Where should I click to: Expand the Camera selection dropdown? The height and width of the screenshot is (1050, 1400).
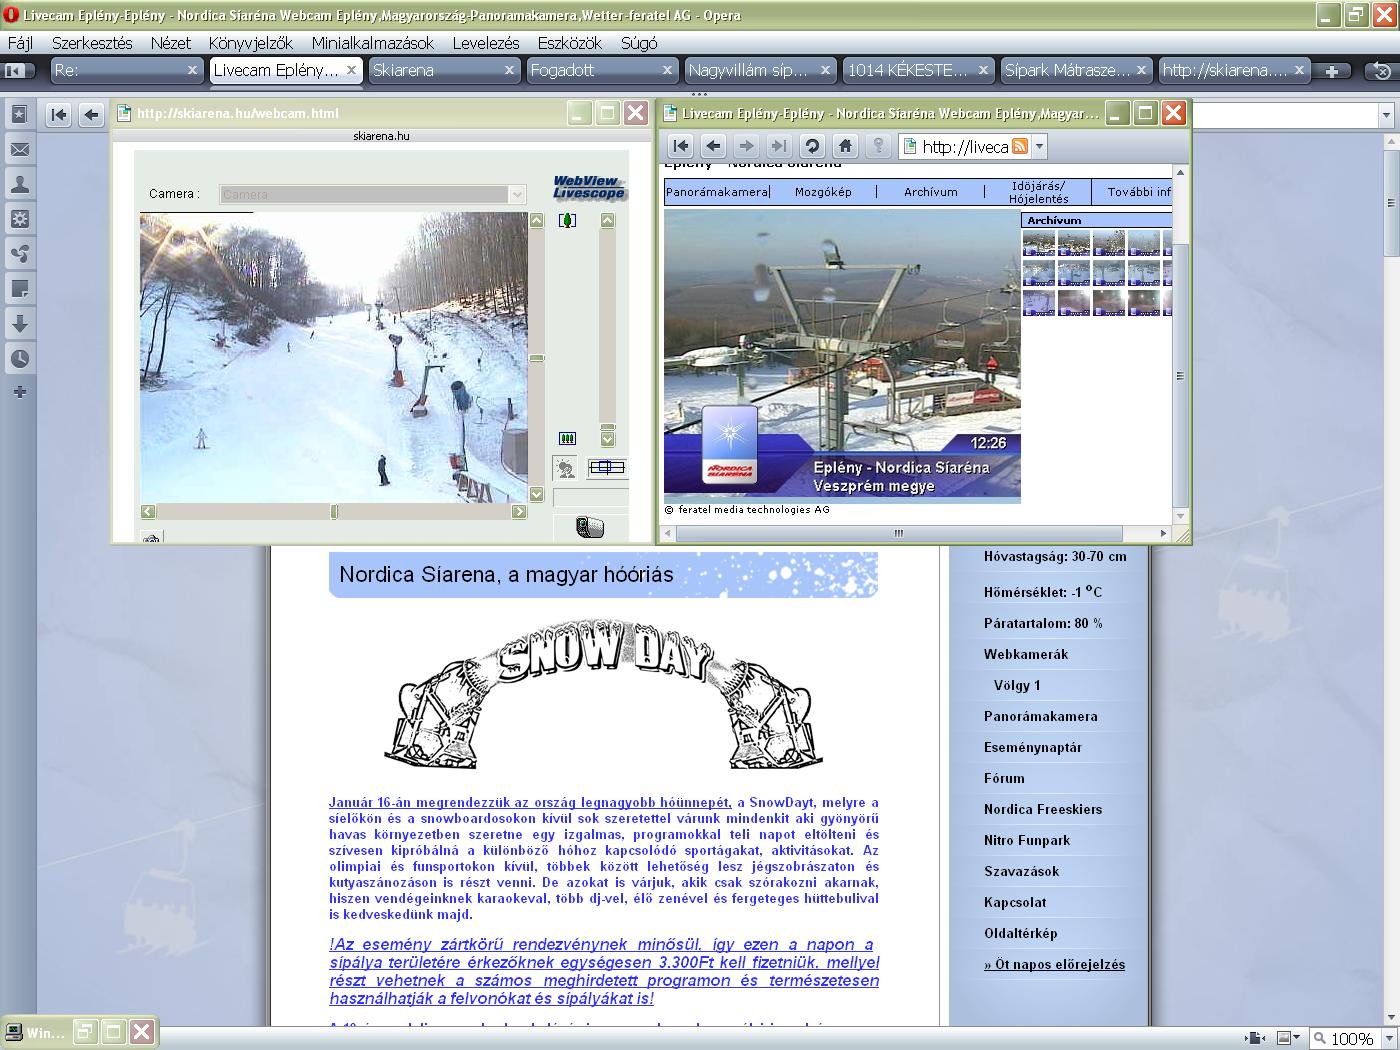[x=517, y=194]
